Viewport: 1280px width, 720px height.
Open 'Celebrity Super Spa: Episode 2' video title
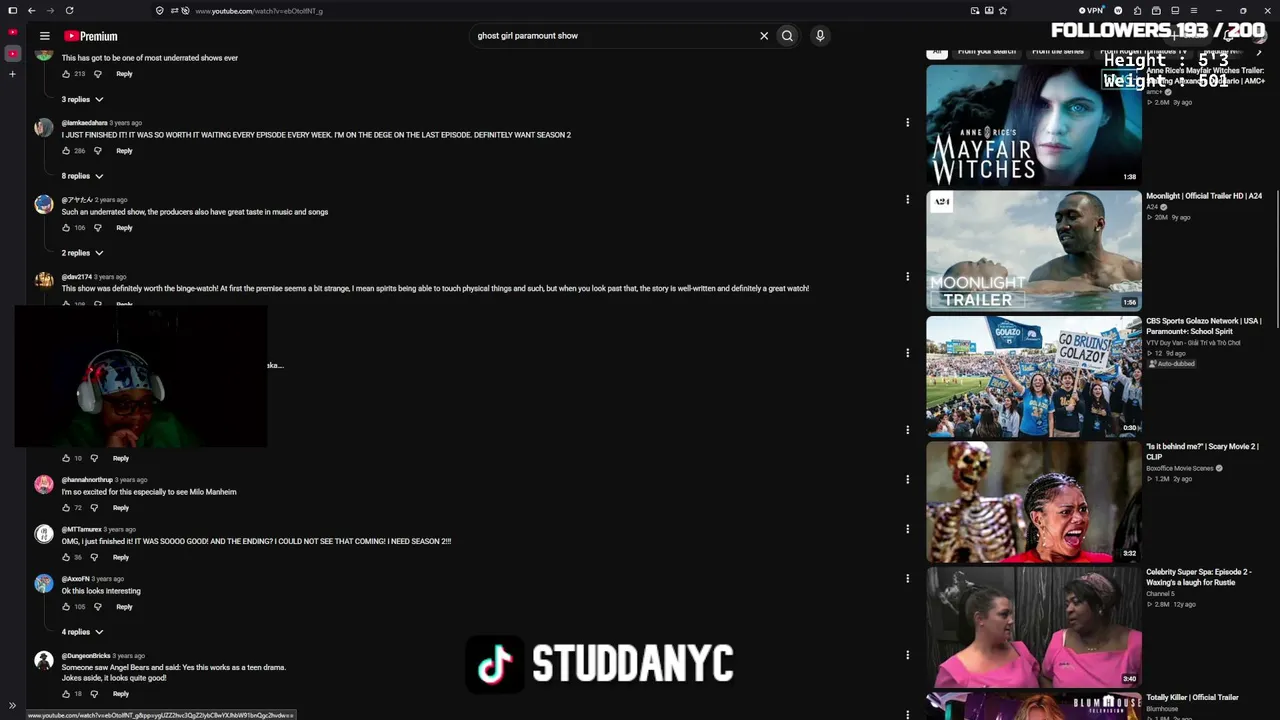pyautogui.click(x=1198, y=577)
